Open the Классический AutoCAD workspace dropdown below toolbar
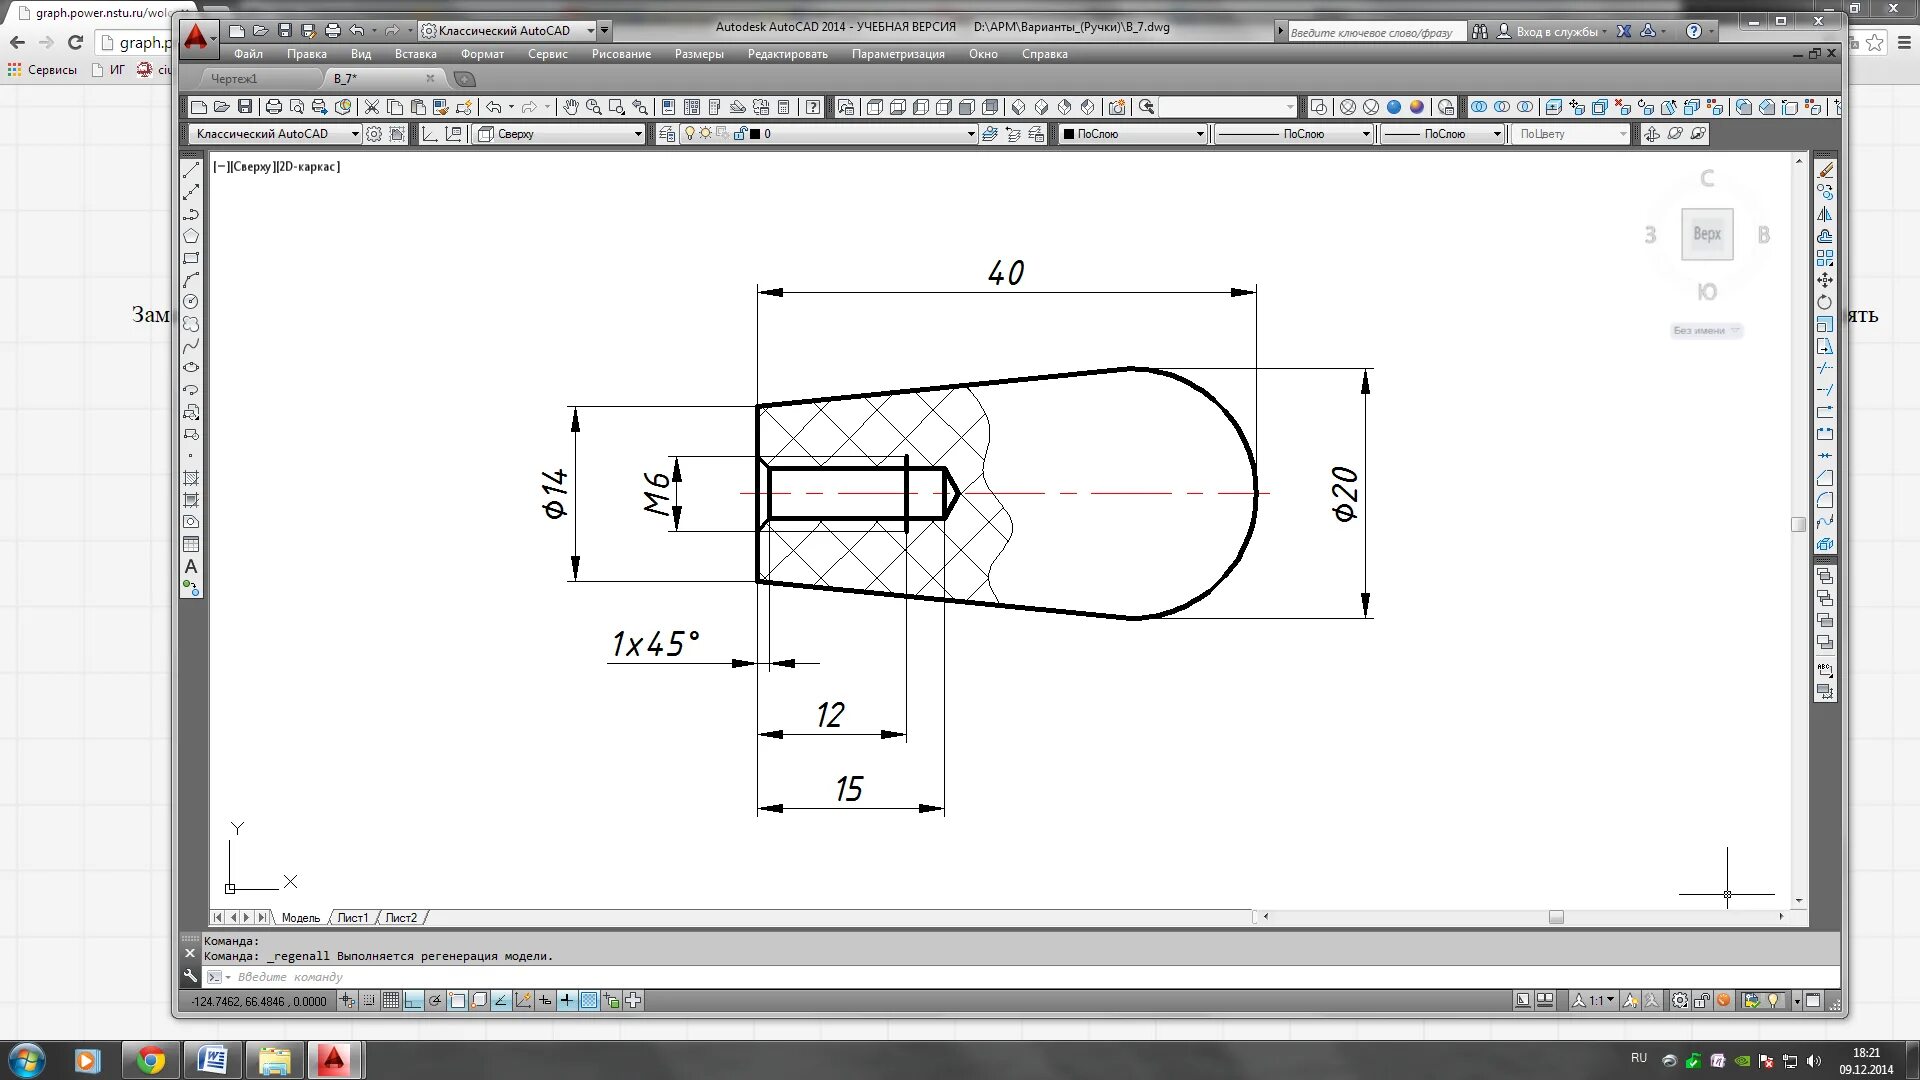 pyautogui.click(x=275, y=134)
